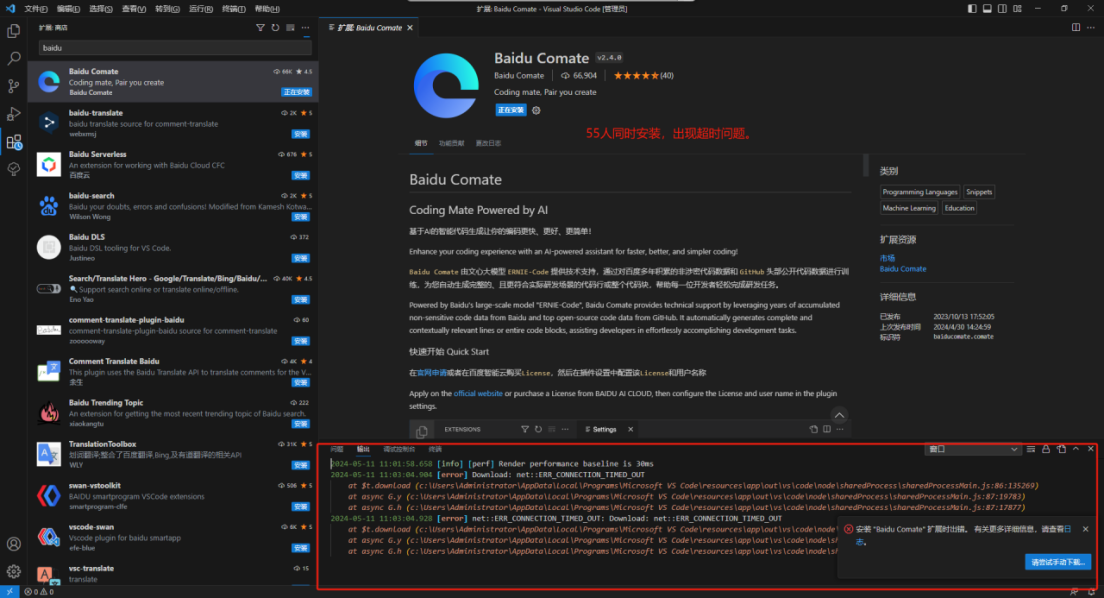
Task: Close the Baidu Comate extension tab
Action: pyautogui.click(x=410, y=27)
